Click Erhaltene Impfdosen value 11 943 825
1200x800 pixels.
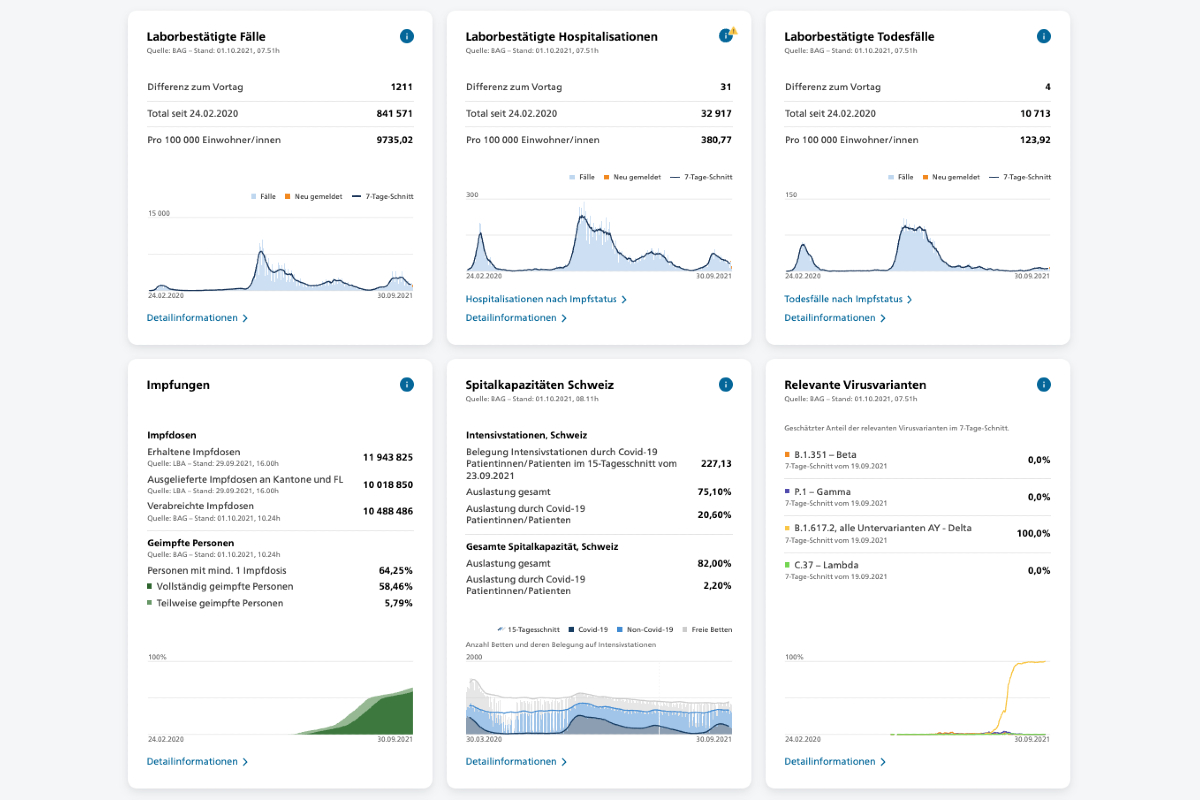pyautogui.click(x=388, y=457)
